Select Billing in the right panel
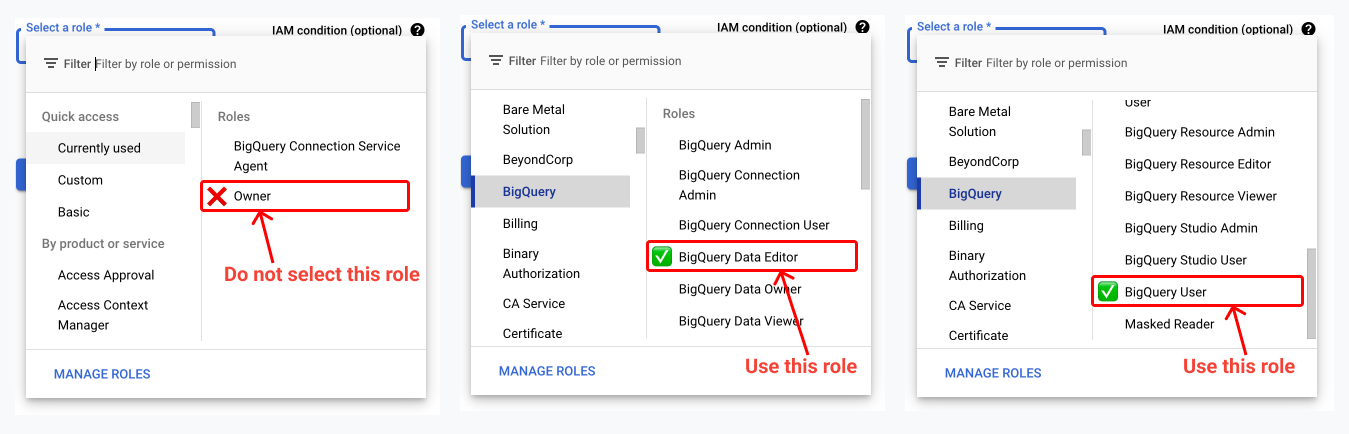 pyautogui.click(x=996, y=225)
